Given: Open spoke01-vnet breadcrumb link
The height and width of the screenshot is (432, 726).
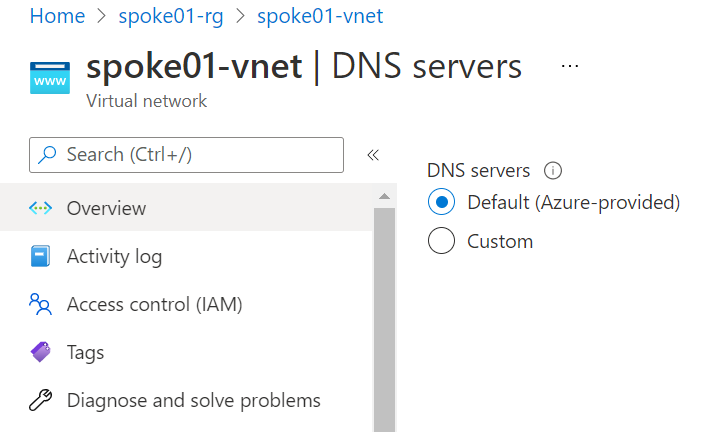Looking at the screenshot, I should click(x=320, y=16).
